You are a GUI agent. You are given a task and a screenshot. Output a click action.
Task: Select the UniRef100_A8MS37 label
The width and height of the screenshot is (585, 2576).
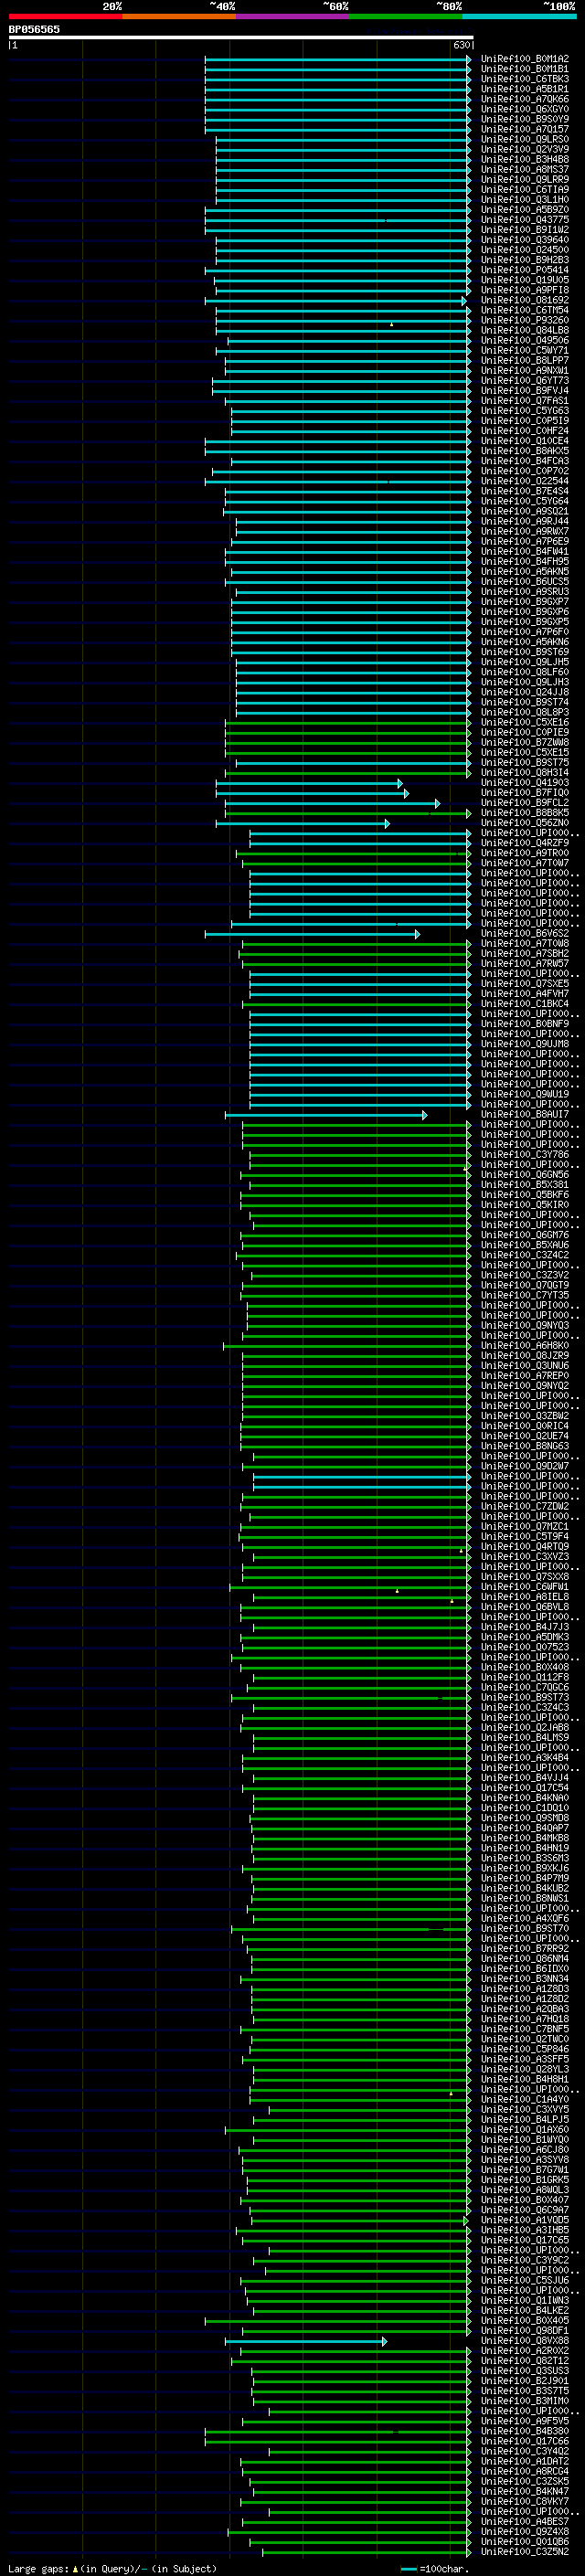(x=525, y=170)
